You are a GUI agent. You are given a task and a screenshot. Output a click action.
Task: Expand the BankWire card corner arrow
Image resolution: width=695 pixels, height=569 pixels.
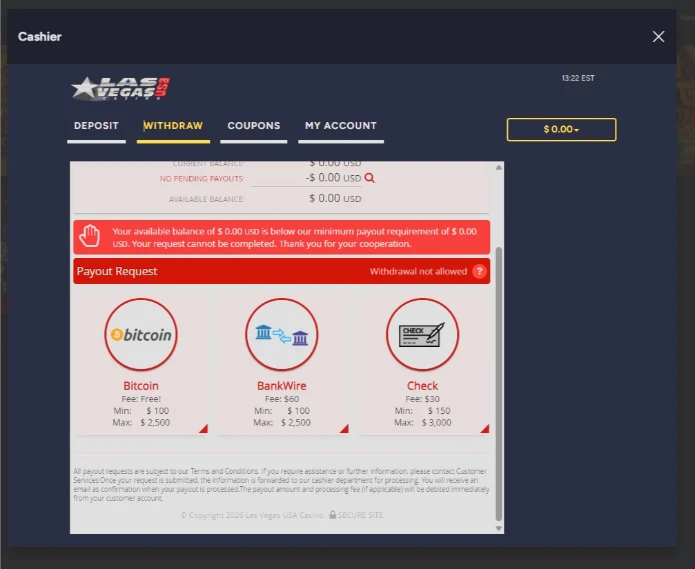[x=344, y=429]
